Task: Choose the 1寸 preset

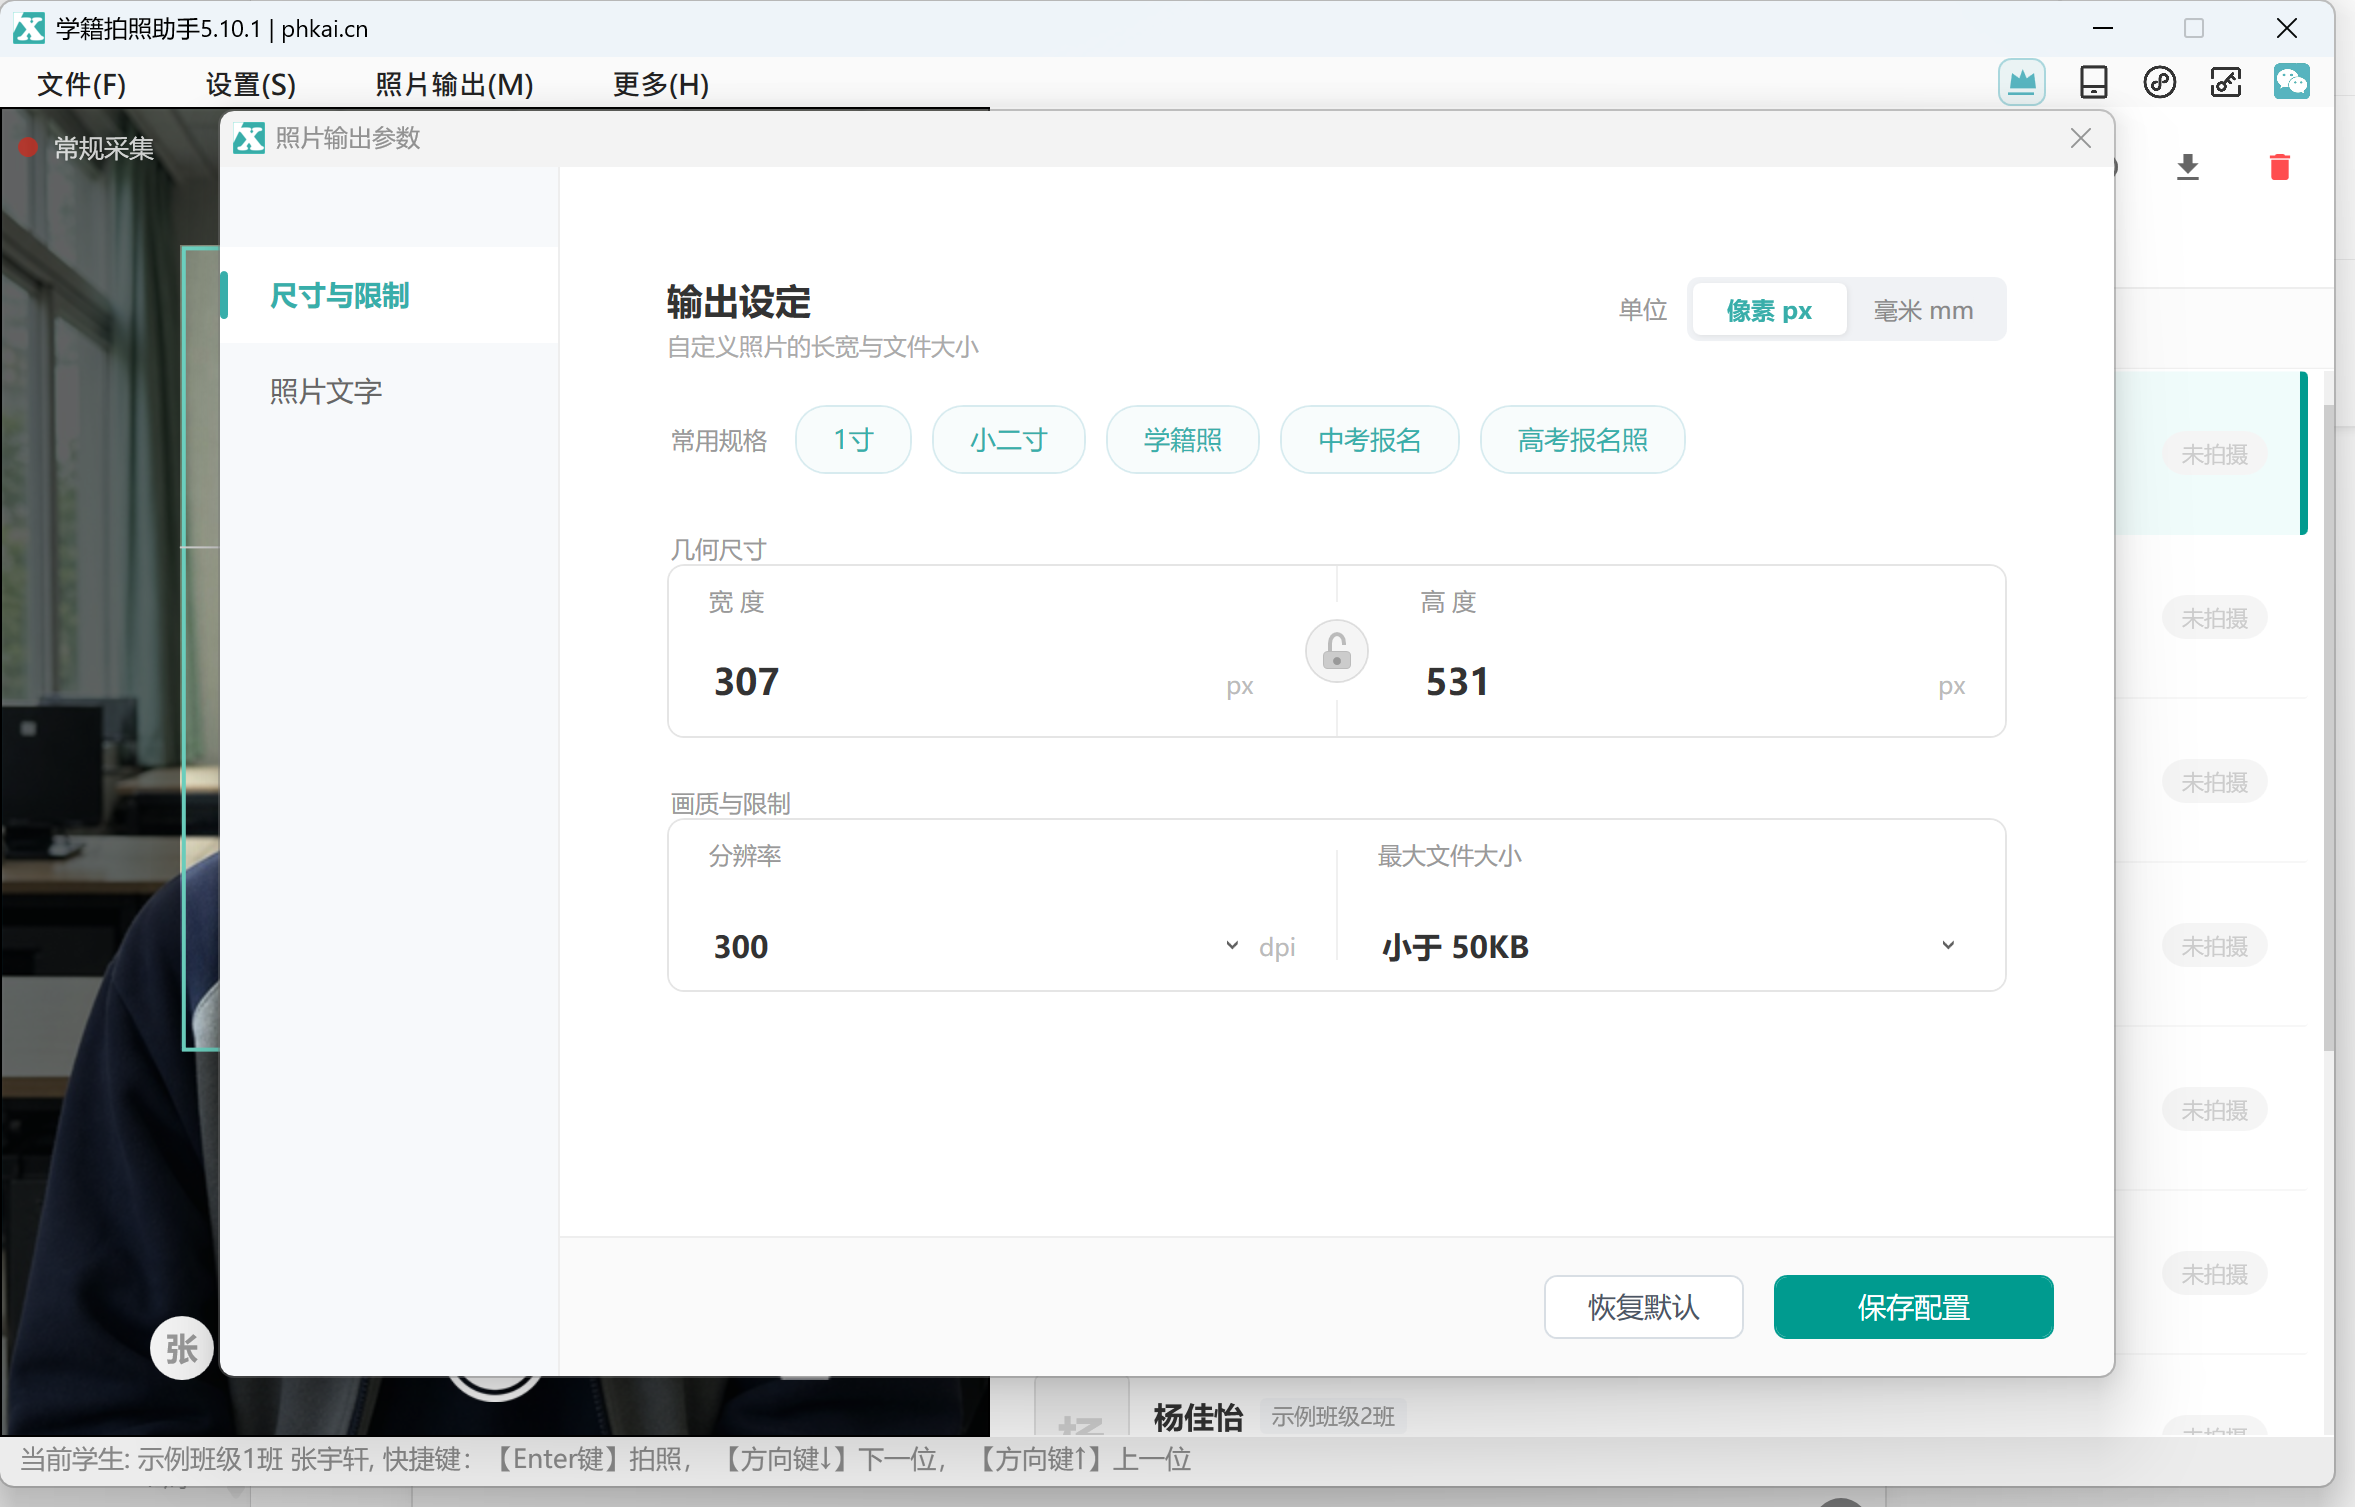Action: point(853,440)
